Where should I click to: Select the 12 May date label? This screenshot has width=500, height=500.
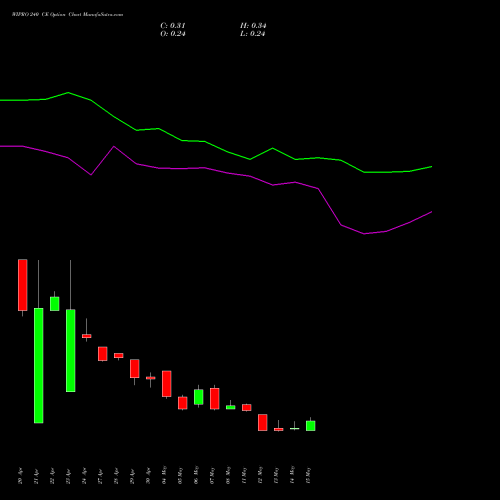[261, 475]
